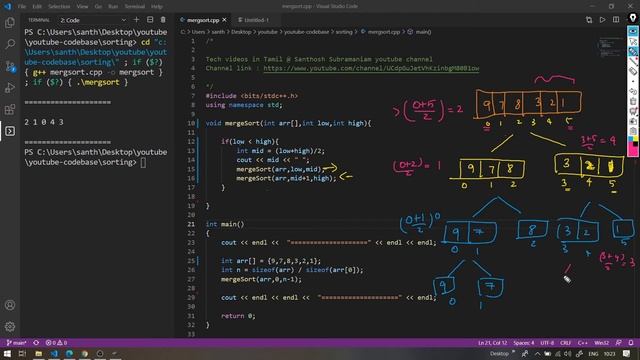Show hidden tray icons chevron

click(x=537, y=353)
